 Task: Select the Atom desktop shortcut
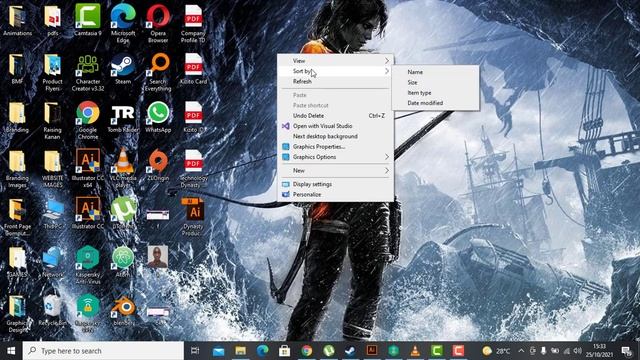(123, 261)
